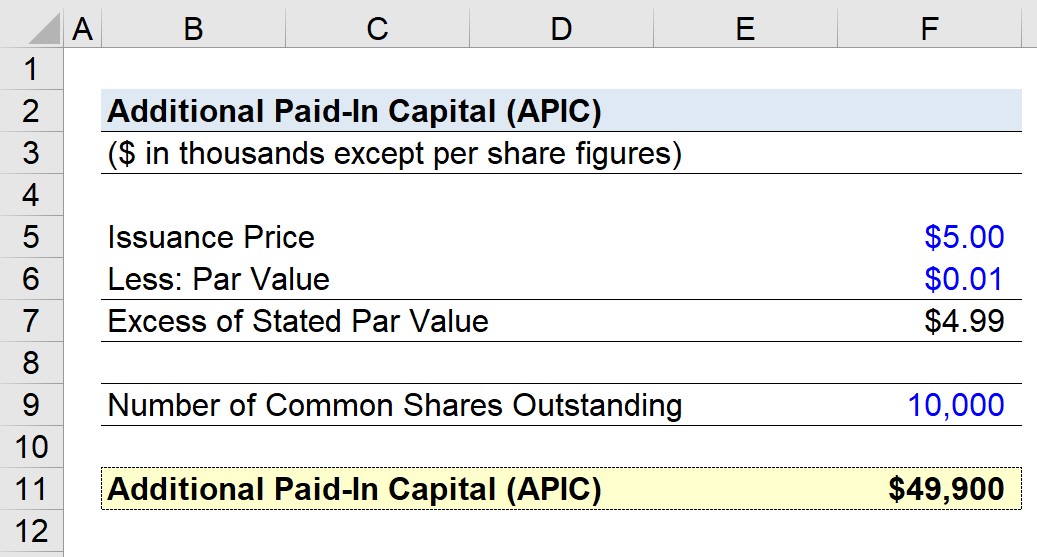Viewport: 1037px width, 557px height.
Task: Select column B header
Action: 193,31
